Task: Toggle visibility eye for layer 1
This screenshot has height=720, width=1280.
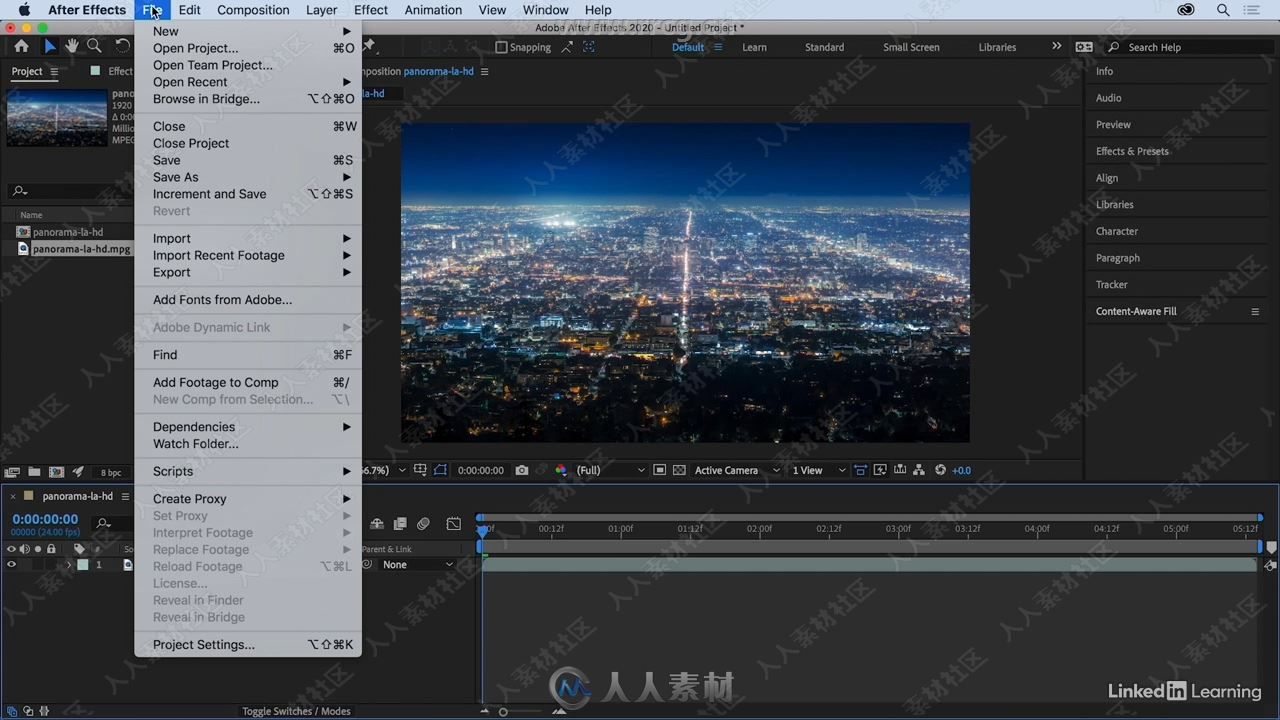Action: tap(12, 565)
